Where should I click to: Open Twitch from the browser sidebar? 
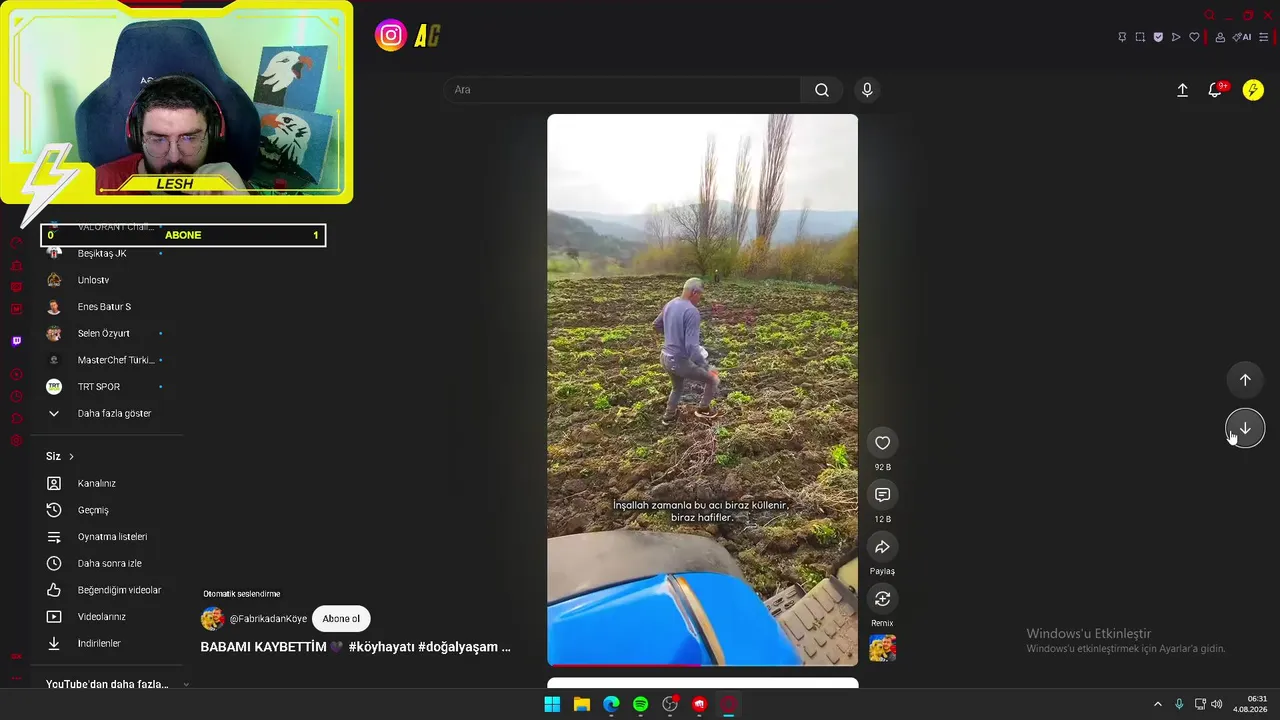pos(16,341)
